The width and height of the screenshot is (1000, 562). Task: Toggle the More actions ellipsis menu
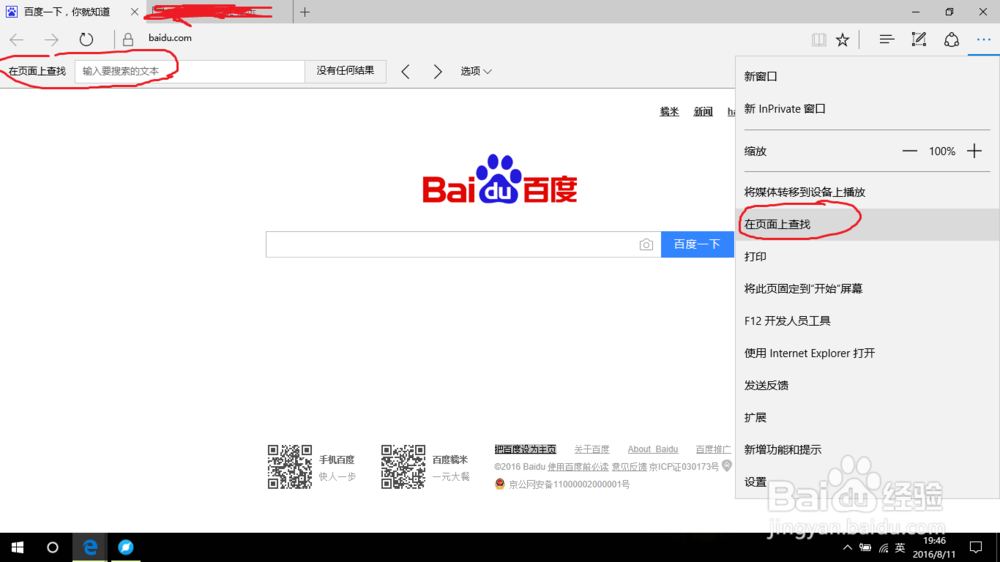983,40
